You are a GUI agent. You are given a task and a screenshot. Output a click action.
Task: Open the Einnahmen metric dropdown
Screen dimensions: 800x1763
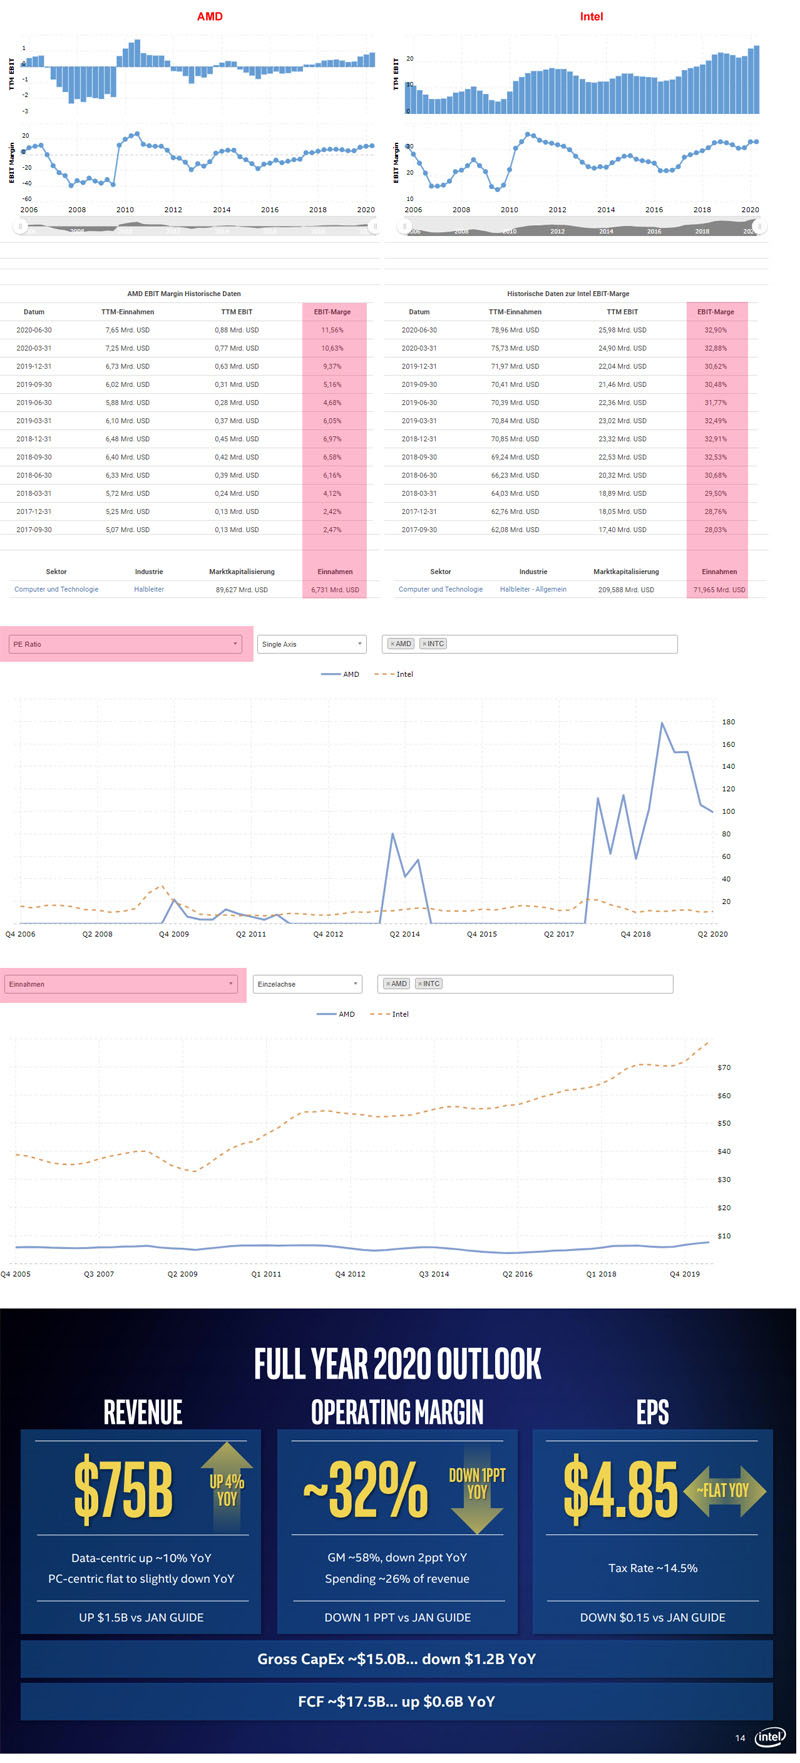click(x=121, y=984)
